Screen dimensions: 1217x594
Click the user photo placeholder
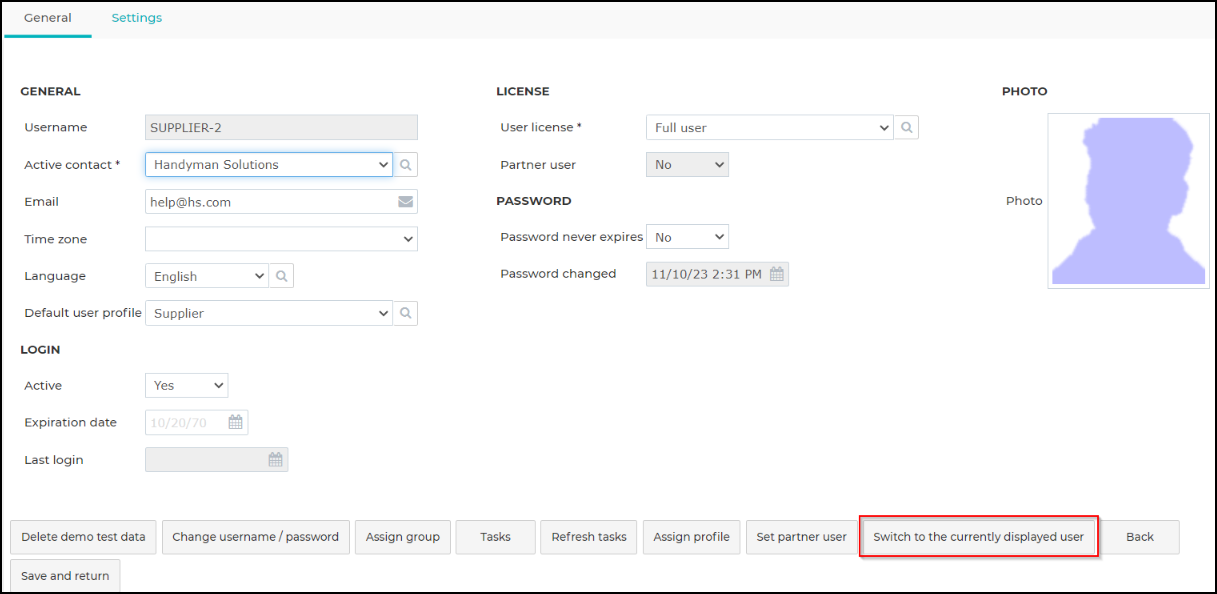pyautogui.click(x=1128, y=201)
